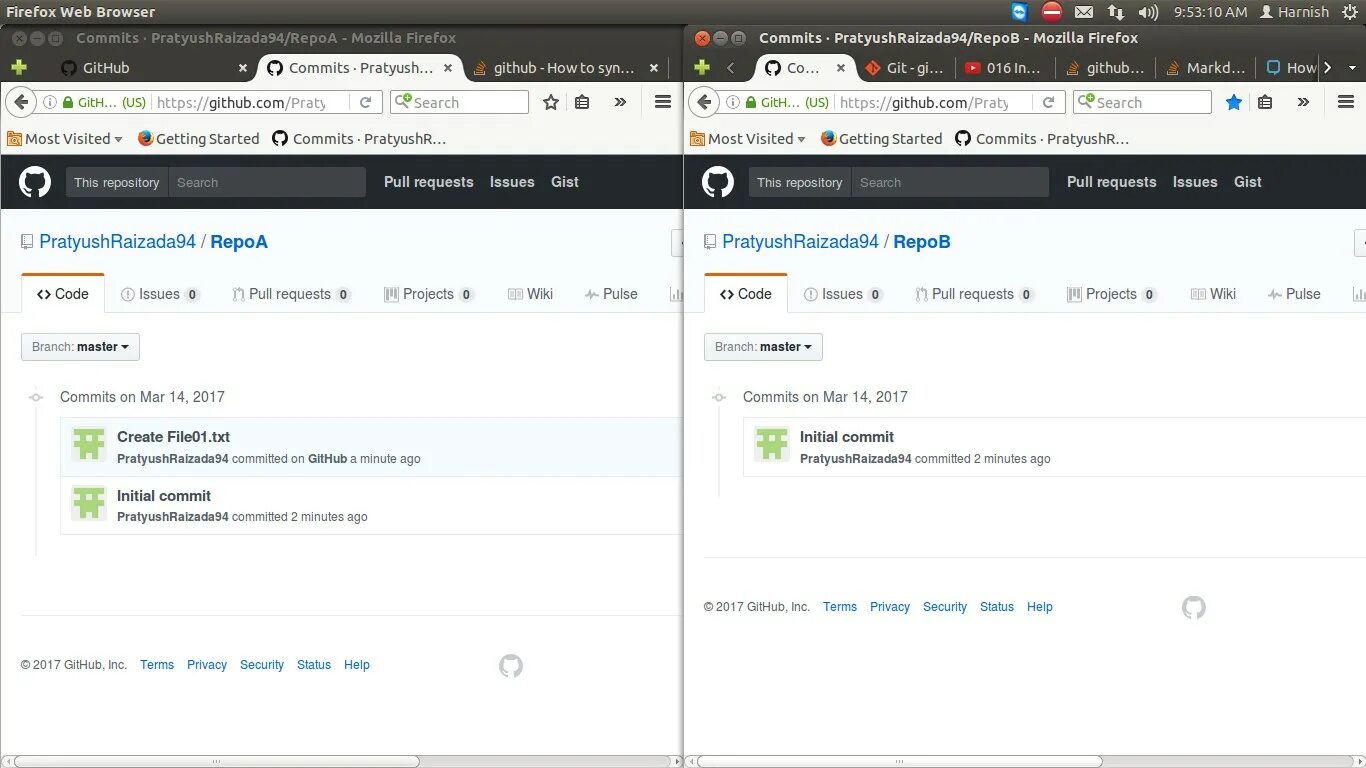The height and width of the screenshot is (768, 1366).
Task: Click the GitHub mark in RepoA footer
Action: click(511, 666)
